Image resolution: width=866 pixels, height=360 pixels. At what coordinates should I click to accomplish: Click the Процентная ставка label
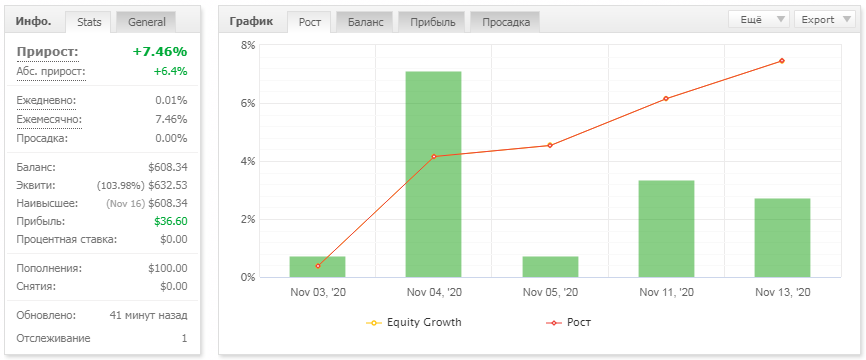tap(67, 240)
